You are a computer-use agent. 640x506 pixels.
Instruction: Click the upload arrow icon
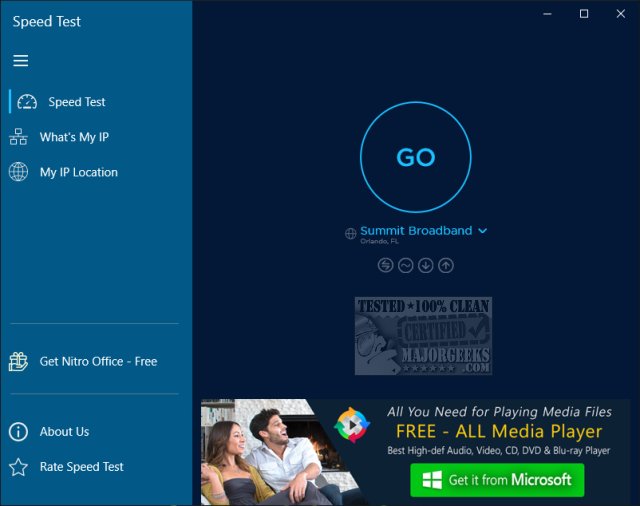(x=446, y=266)
